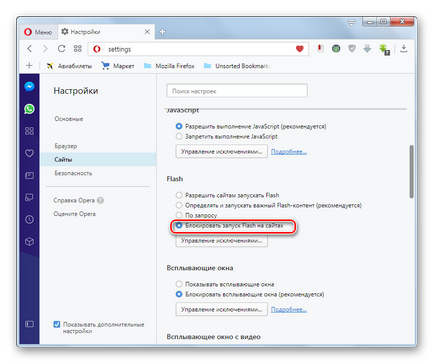The image size is (434, 364).
Task: Close the Настройки tab
Action: coord(147,32)
